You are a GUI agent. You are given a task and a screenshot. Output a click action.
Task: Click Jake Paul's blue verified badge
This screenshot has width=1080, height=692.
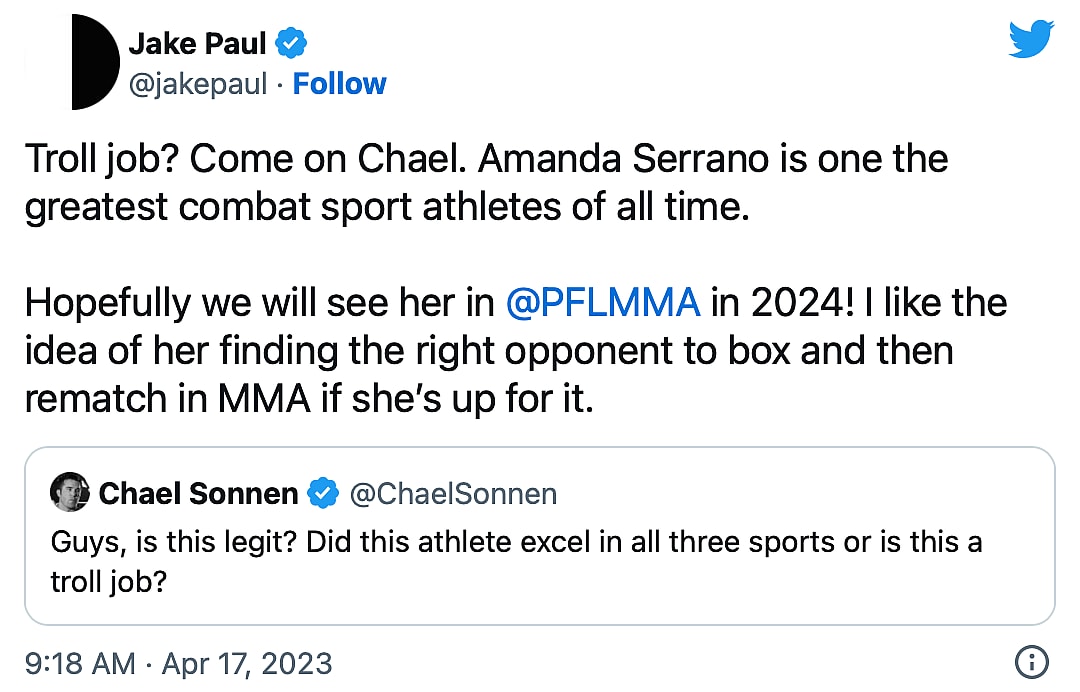coord(291,43)
